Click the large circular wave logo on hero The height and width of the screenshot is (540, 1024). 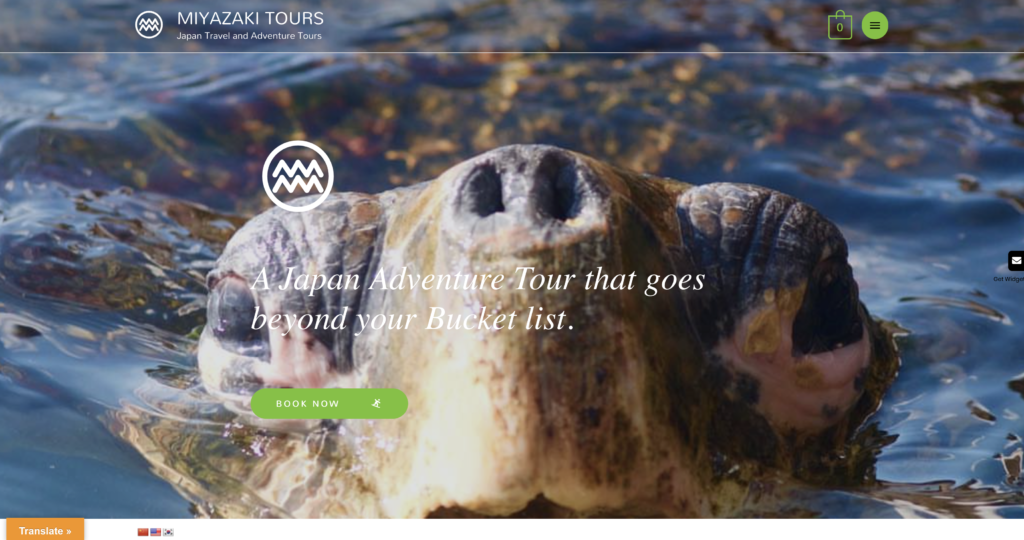click(x=298, y=176)
